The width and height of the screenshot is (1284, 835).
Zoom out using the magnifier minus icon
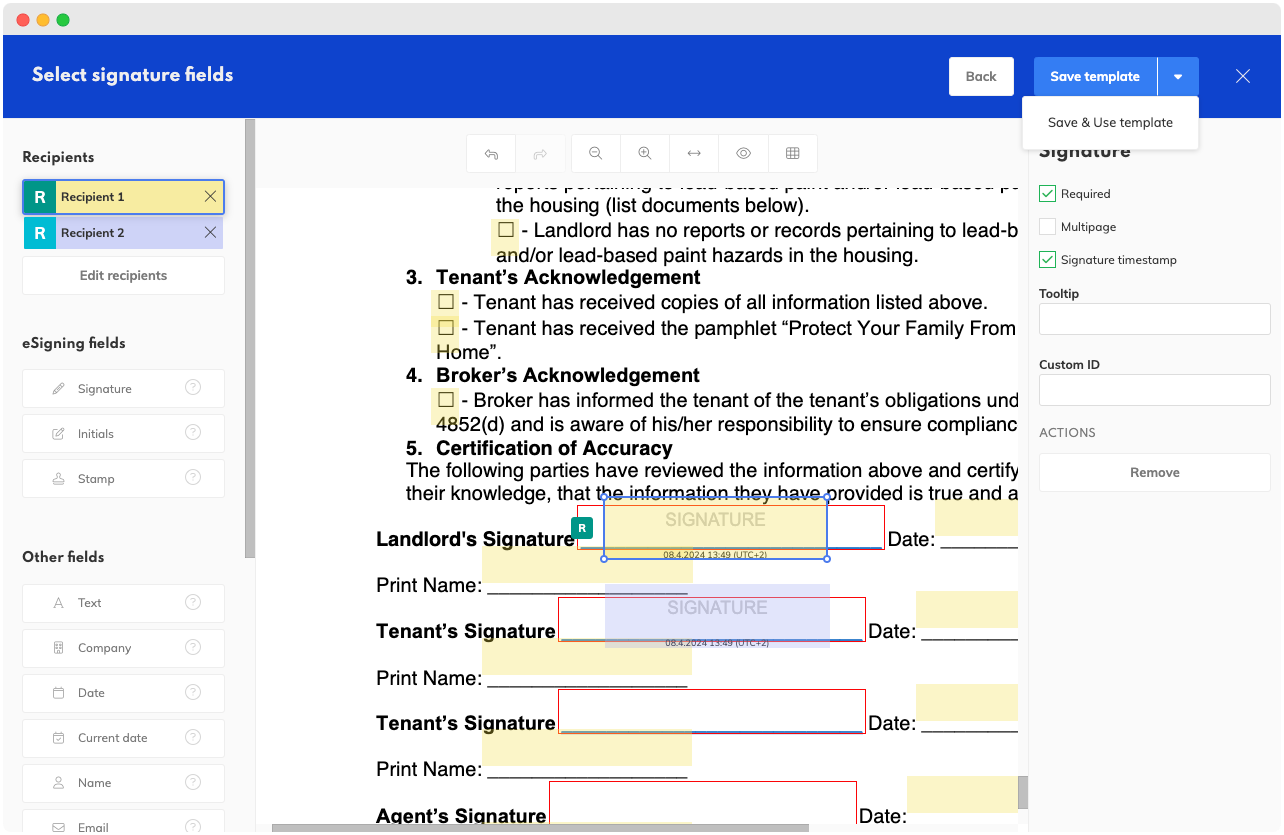[x=595, y=154]
